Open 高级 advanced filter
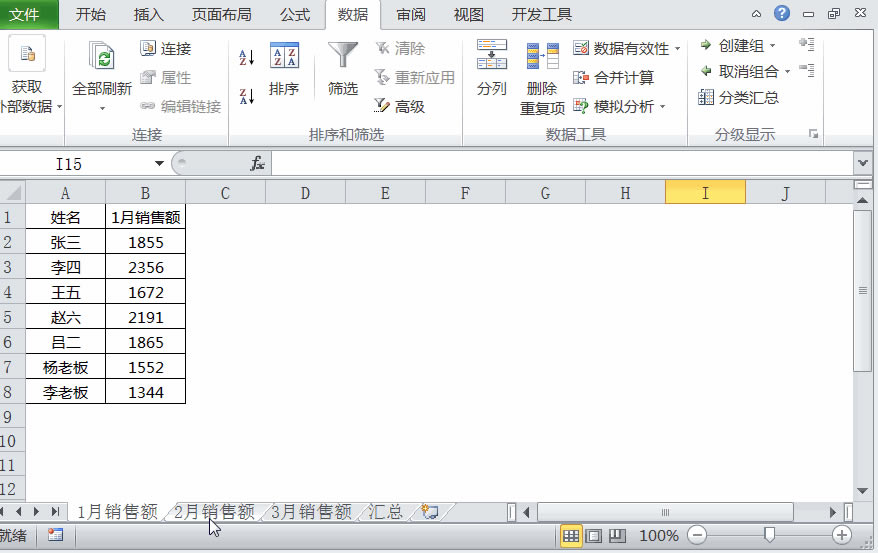Screen dimensions: 878x553 tap(399, 106)
